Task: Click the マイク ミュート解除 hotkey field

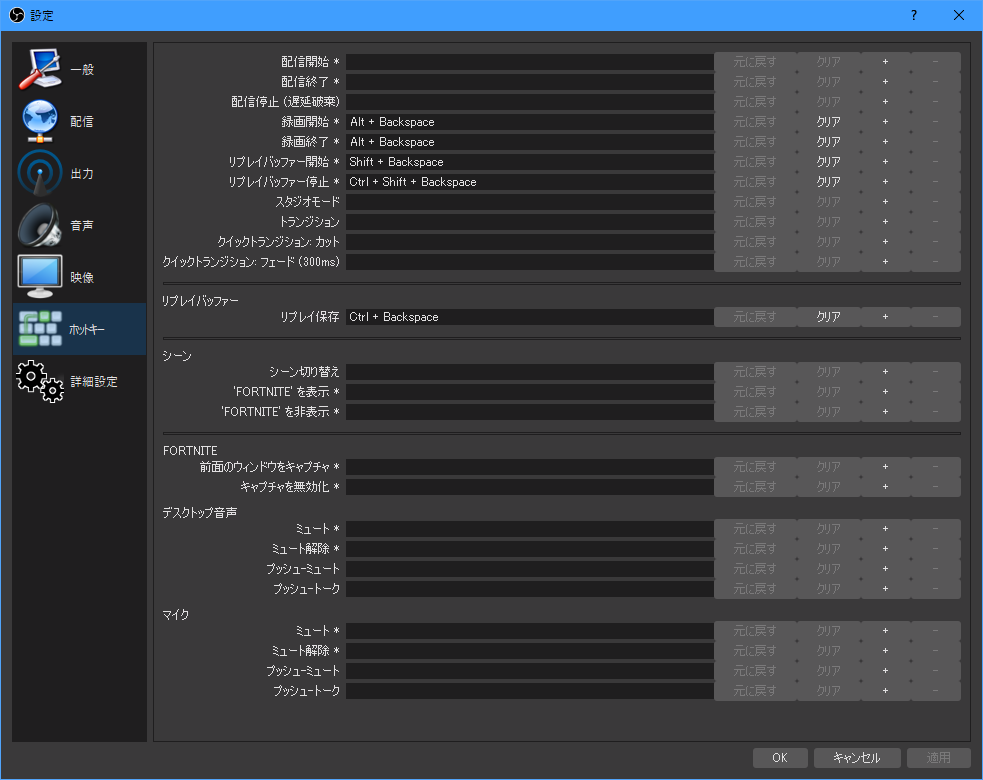Action: click(x=530, y=651)
